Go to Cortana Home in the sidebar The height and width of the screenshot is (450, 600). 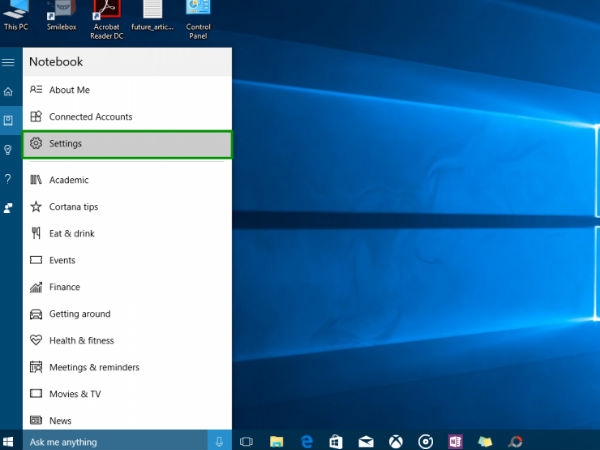(x=8, y=91)
